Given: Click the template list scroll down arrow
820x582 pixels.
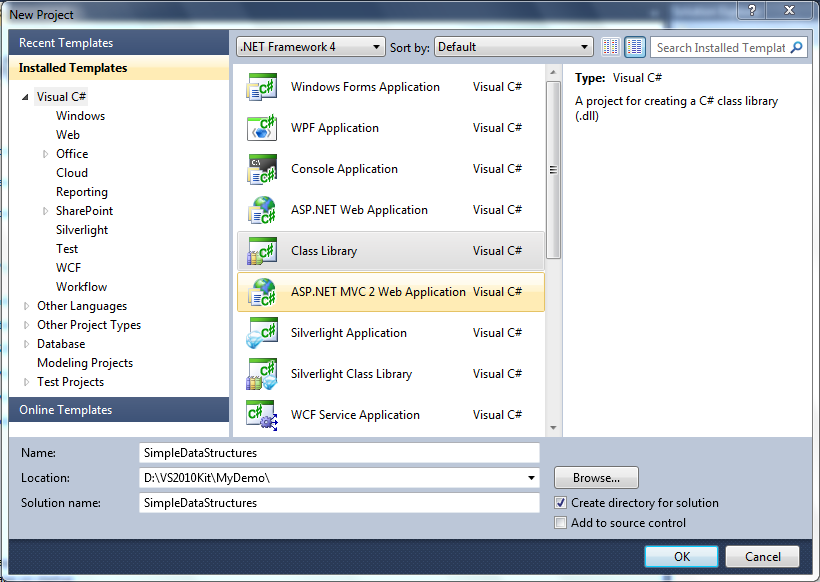Looking at the screenshot, I should 553,428.
